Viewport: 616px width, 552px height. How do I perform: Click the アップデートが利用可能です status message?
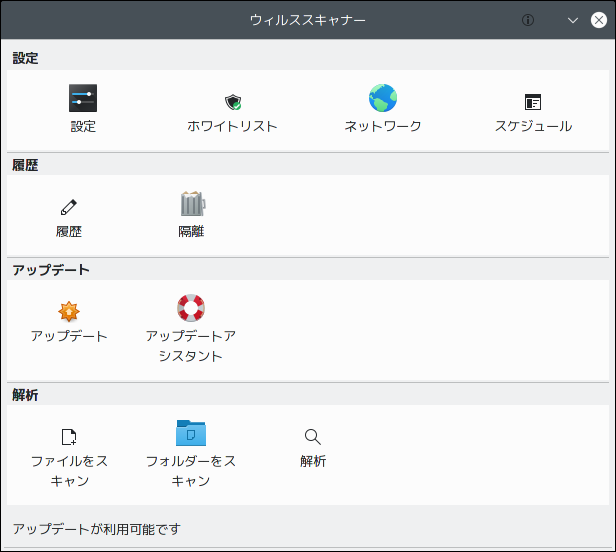point(97,529)
